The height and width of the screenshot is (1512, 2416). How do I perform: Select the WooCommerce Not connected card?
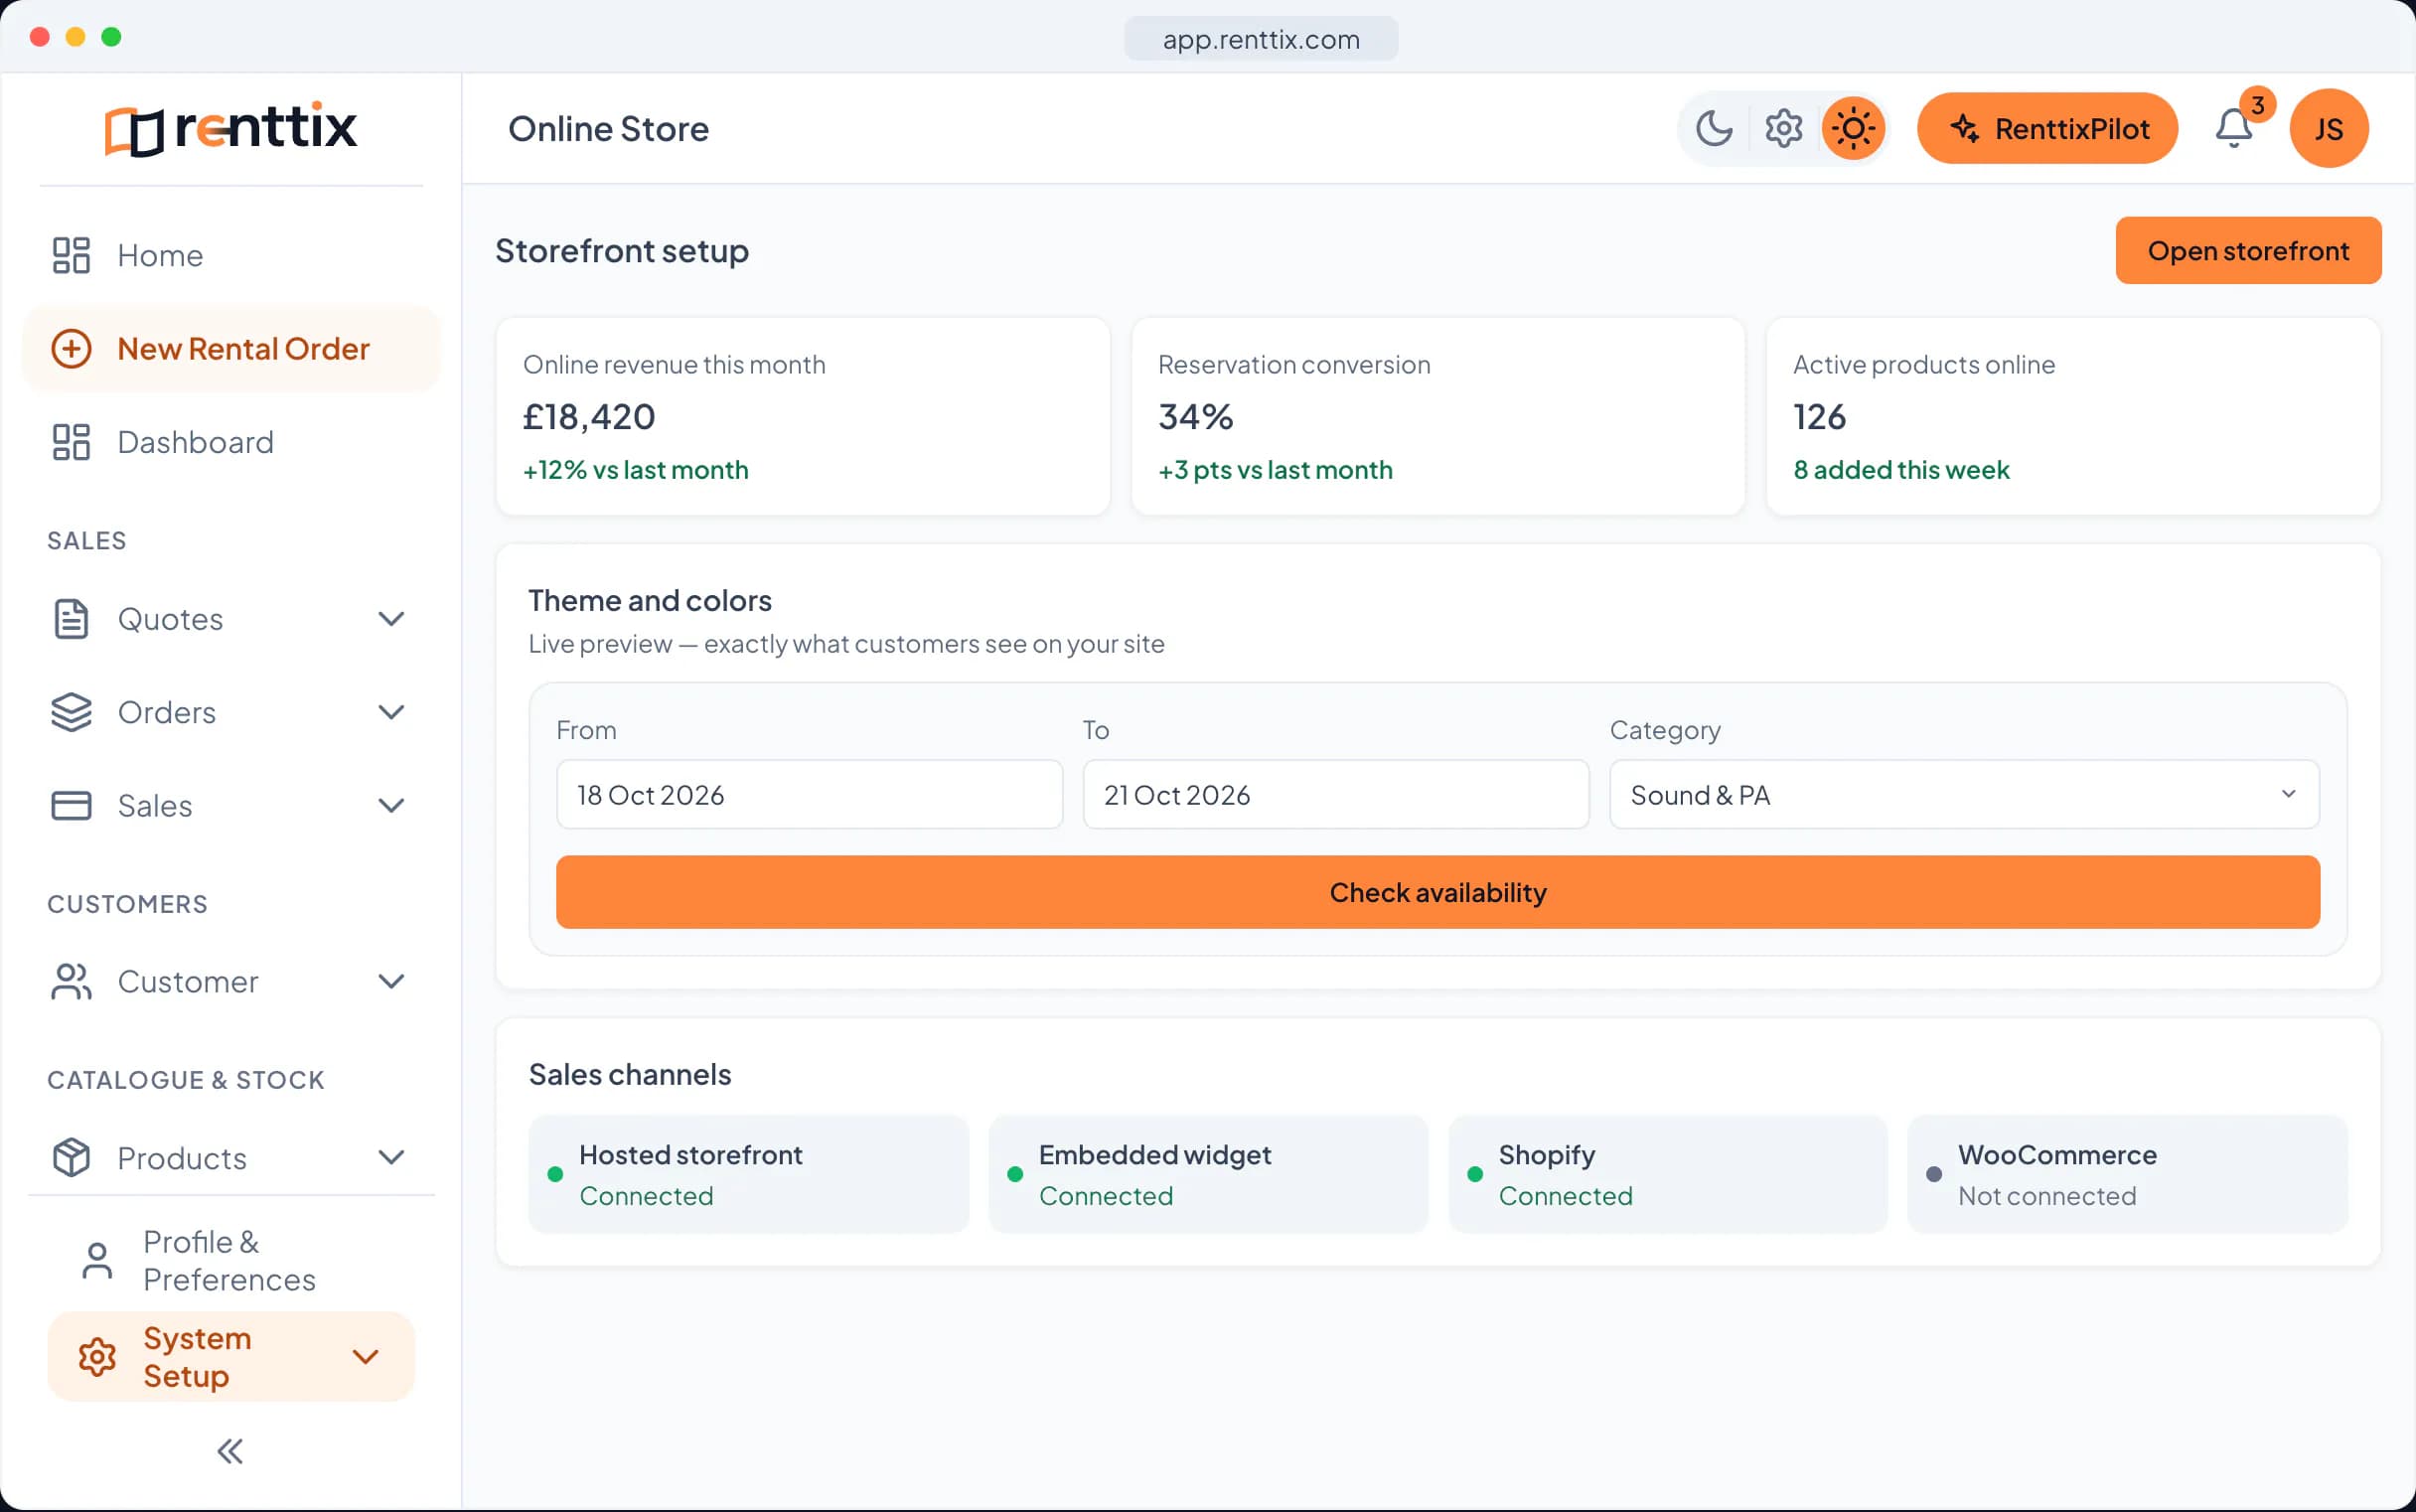pos(2127,1174)
